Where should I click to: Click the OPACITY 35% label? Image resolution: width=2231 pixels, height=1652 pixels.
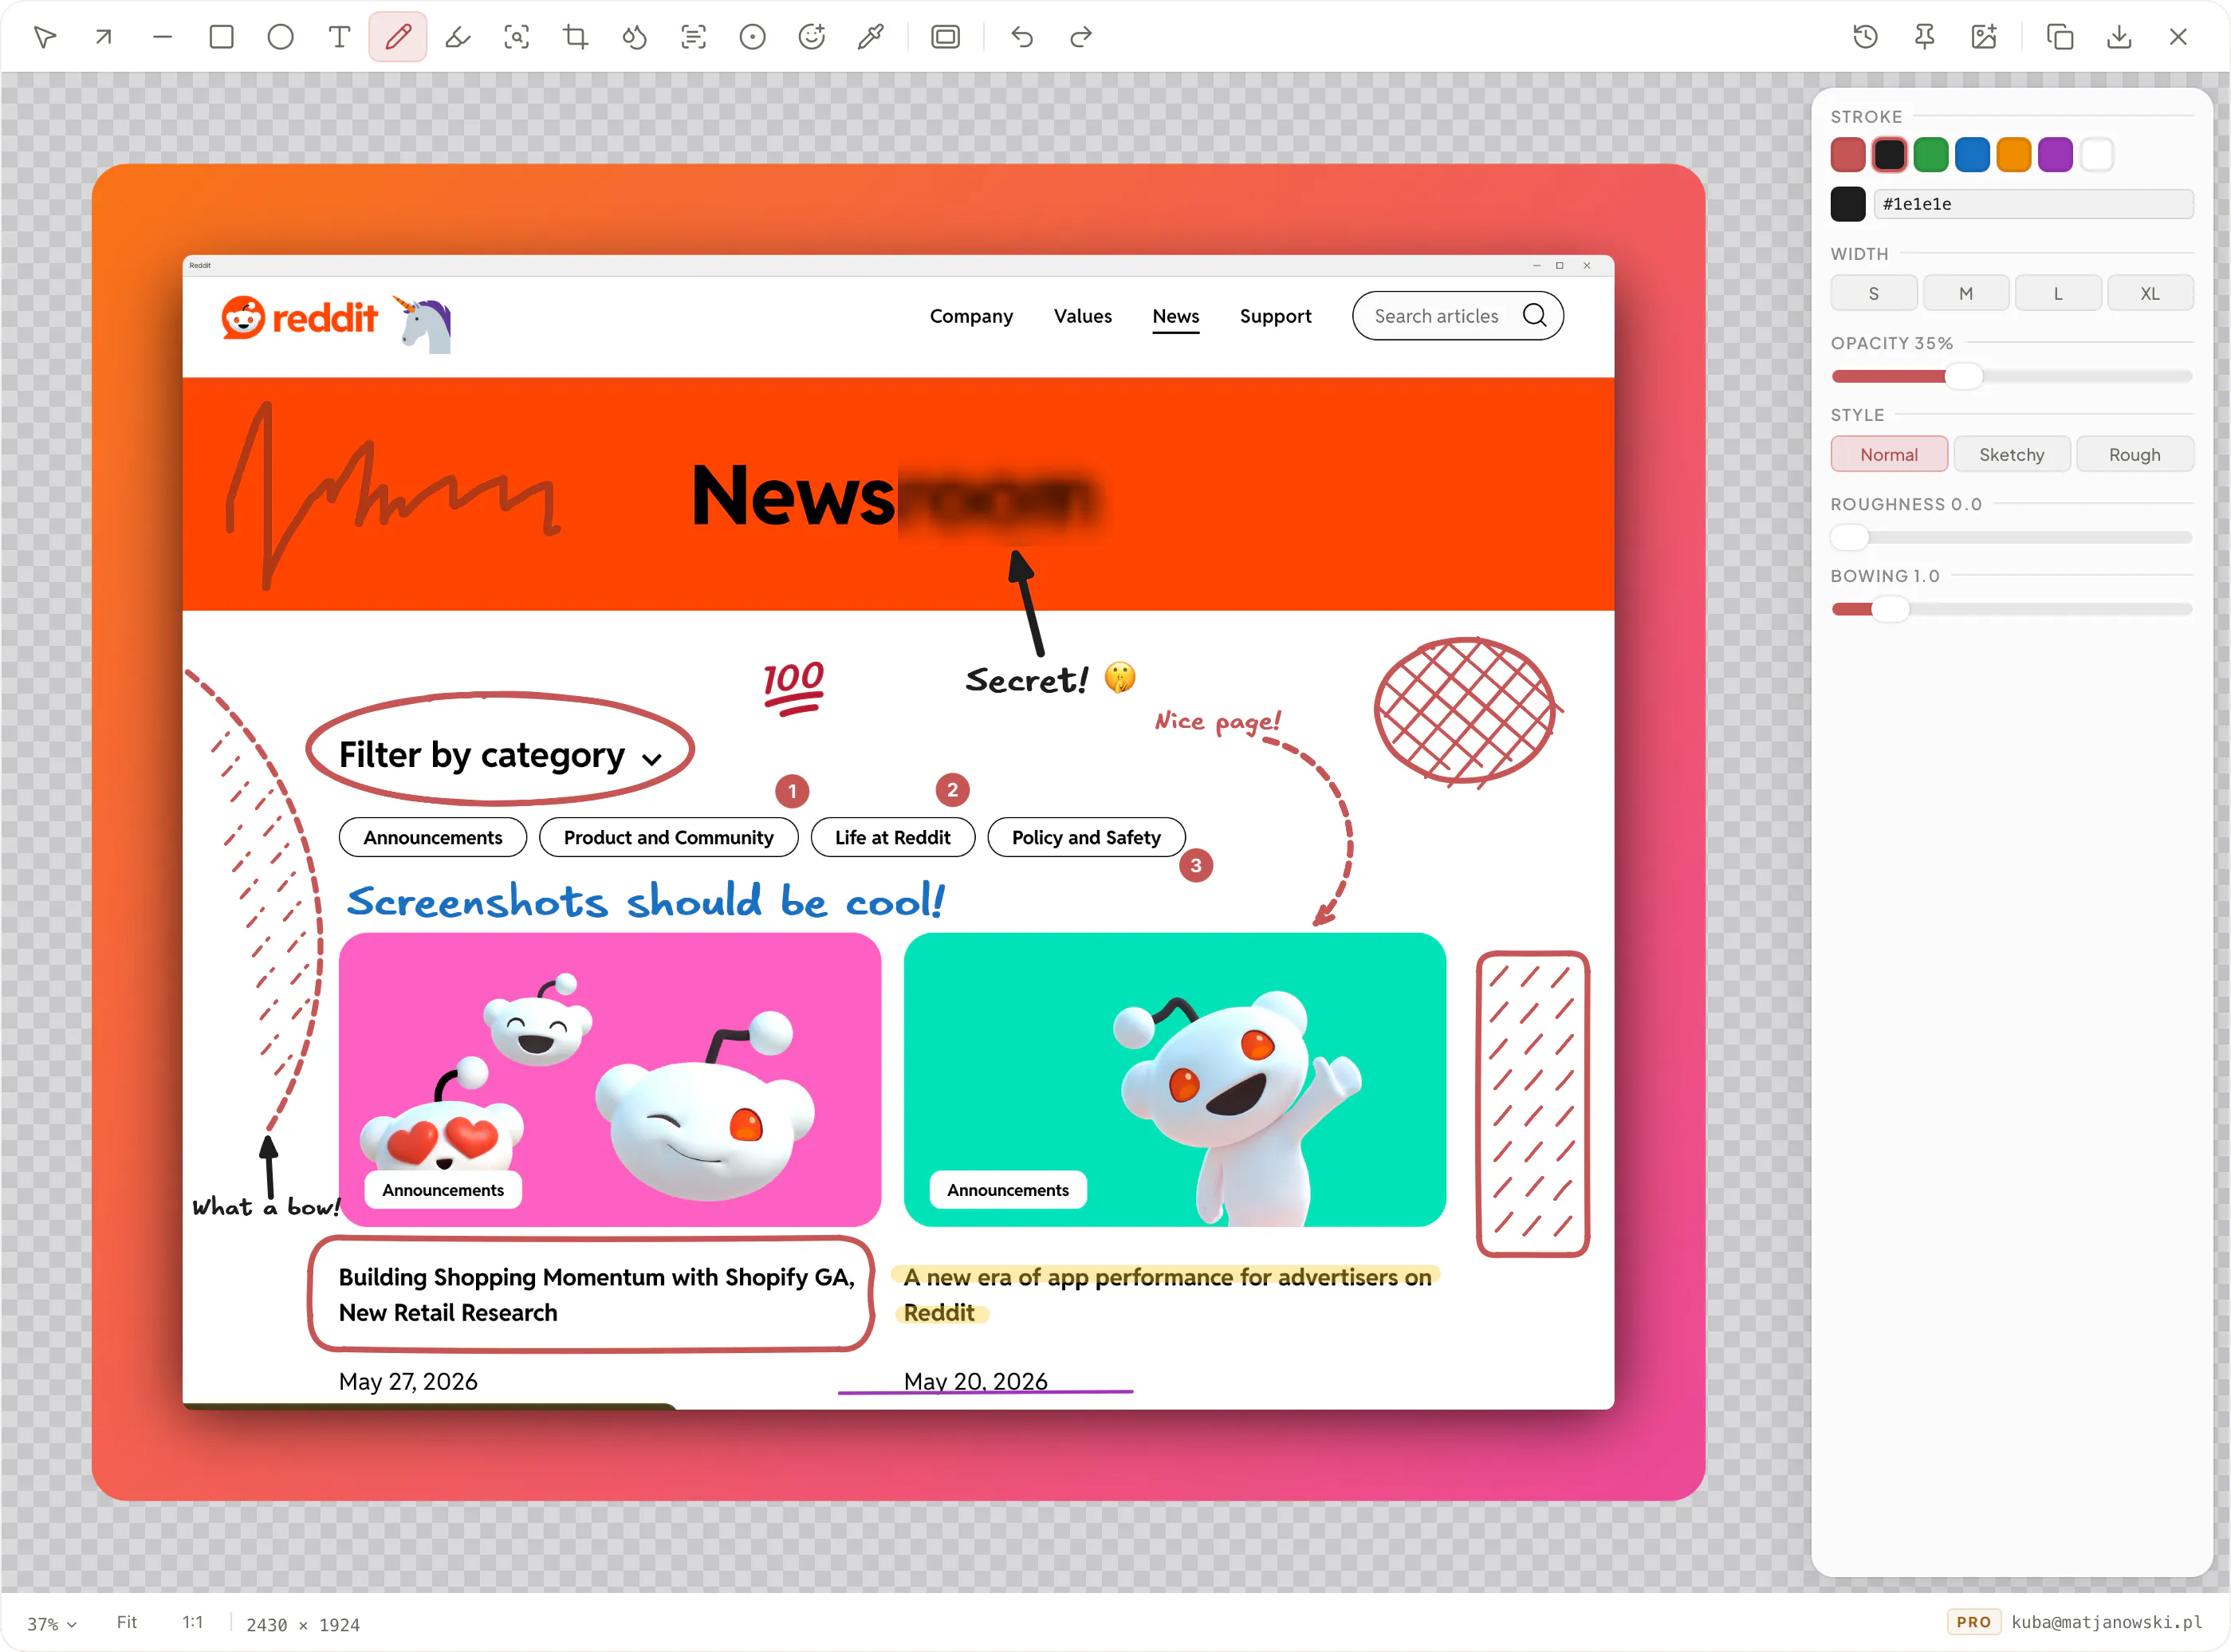(1892, 343)
